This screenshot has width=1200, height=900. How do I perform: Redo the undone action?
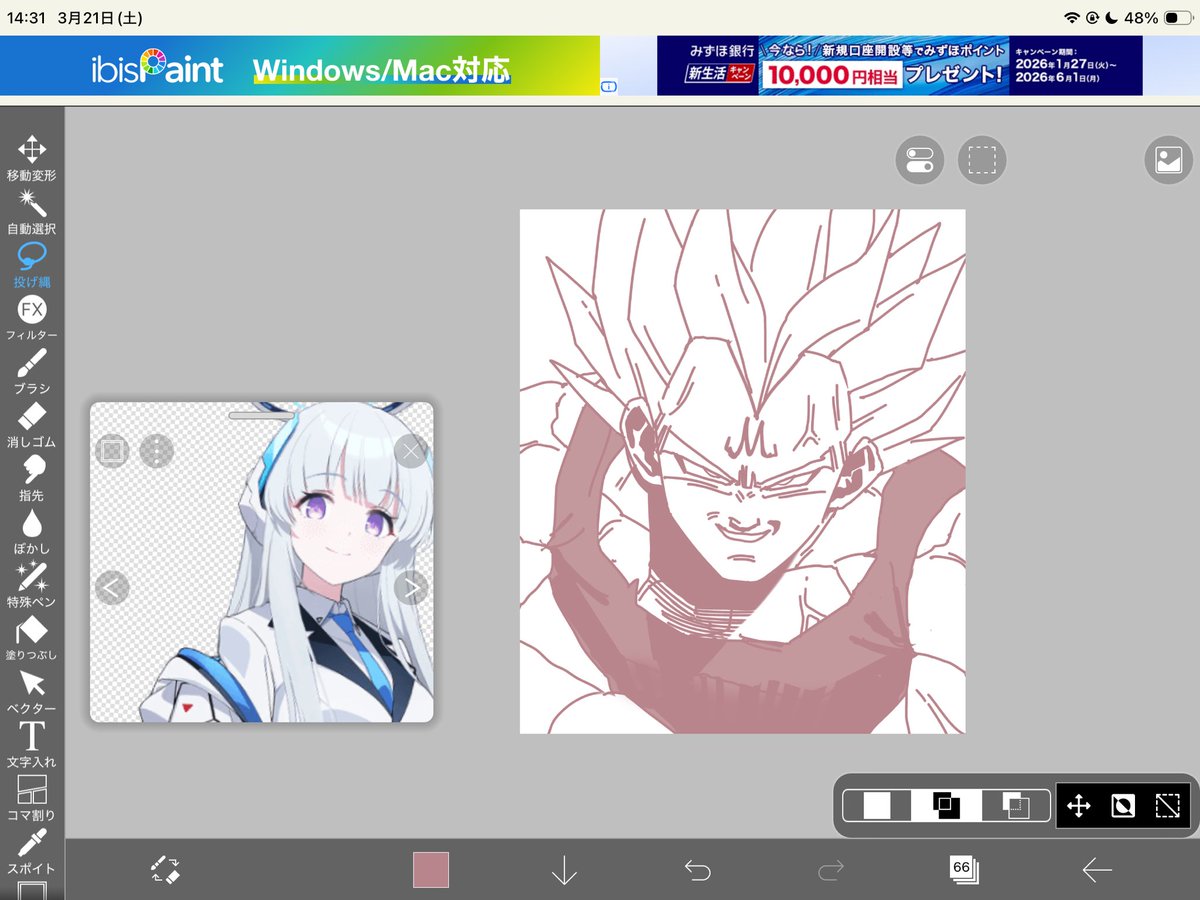click(x=830, y=870)
